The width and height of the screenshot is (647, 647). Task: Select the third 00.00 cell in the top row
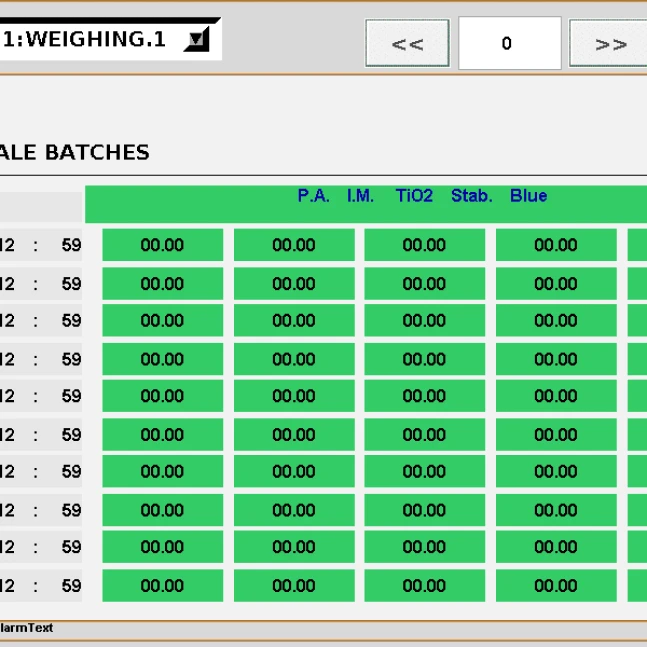click(425, 245)
